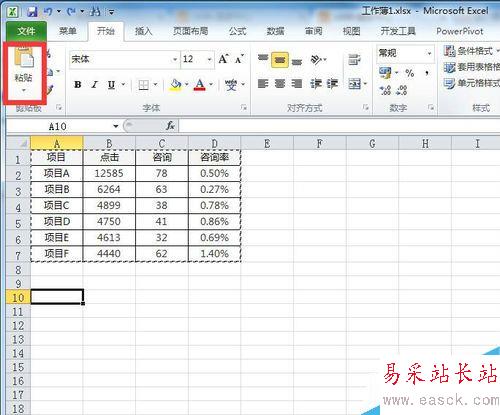Viewport: 500px width, 415px height.
Task: Expand the paste options arrow
Action: coord(24,90)
